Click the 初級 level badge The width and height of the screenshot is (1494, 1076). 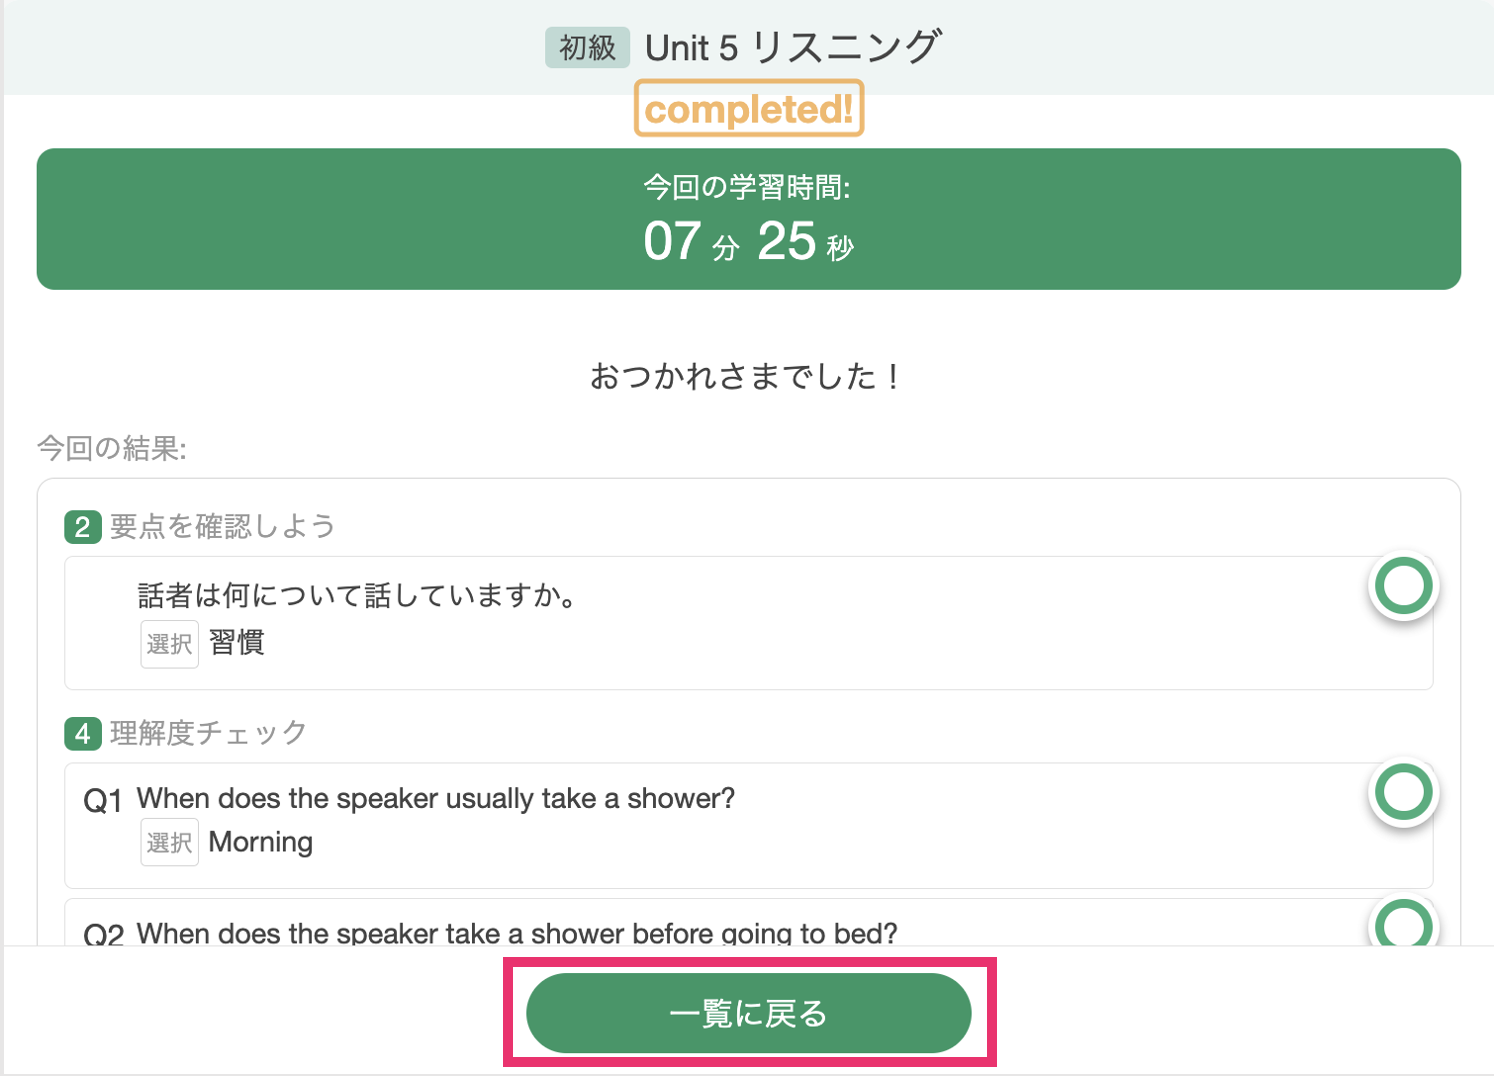point(587,47)
